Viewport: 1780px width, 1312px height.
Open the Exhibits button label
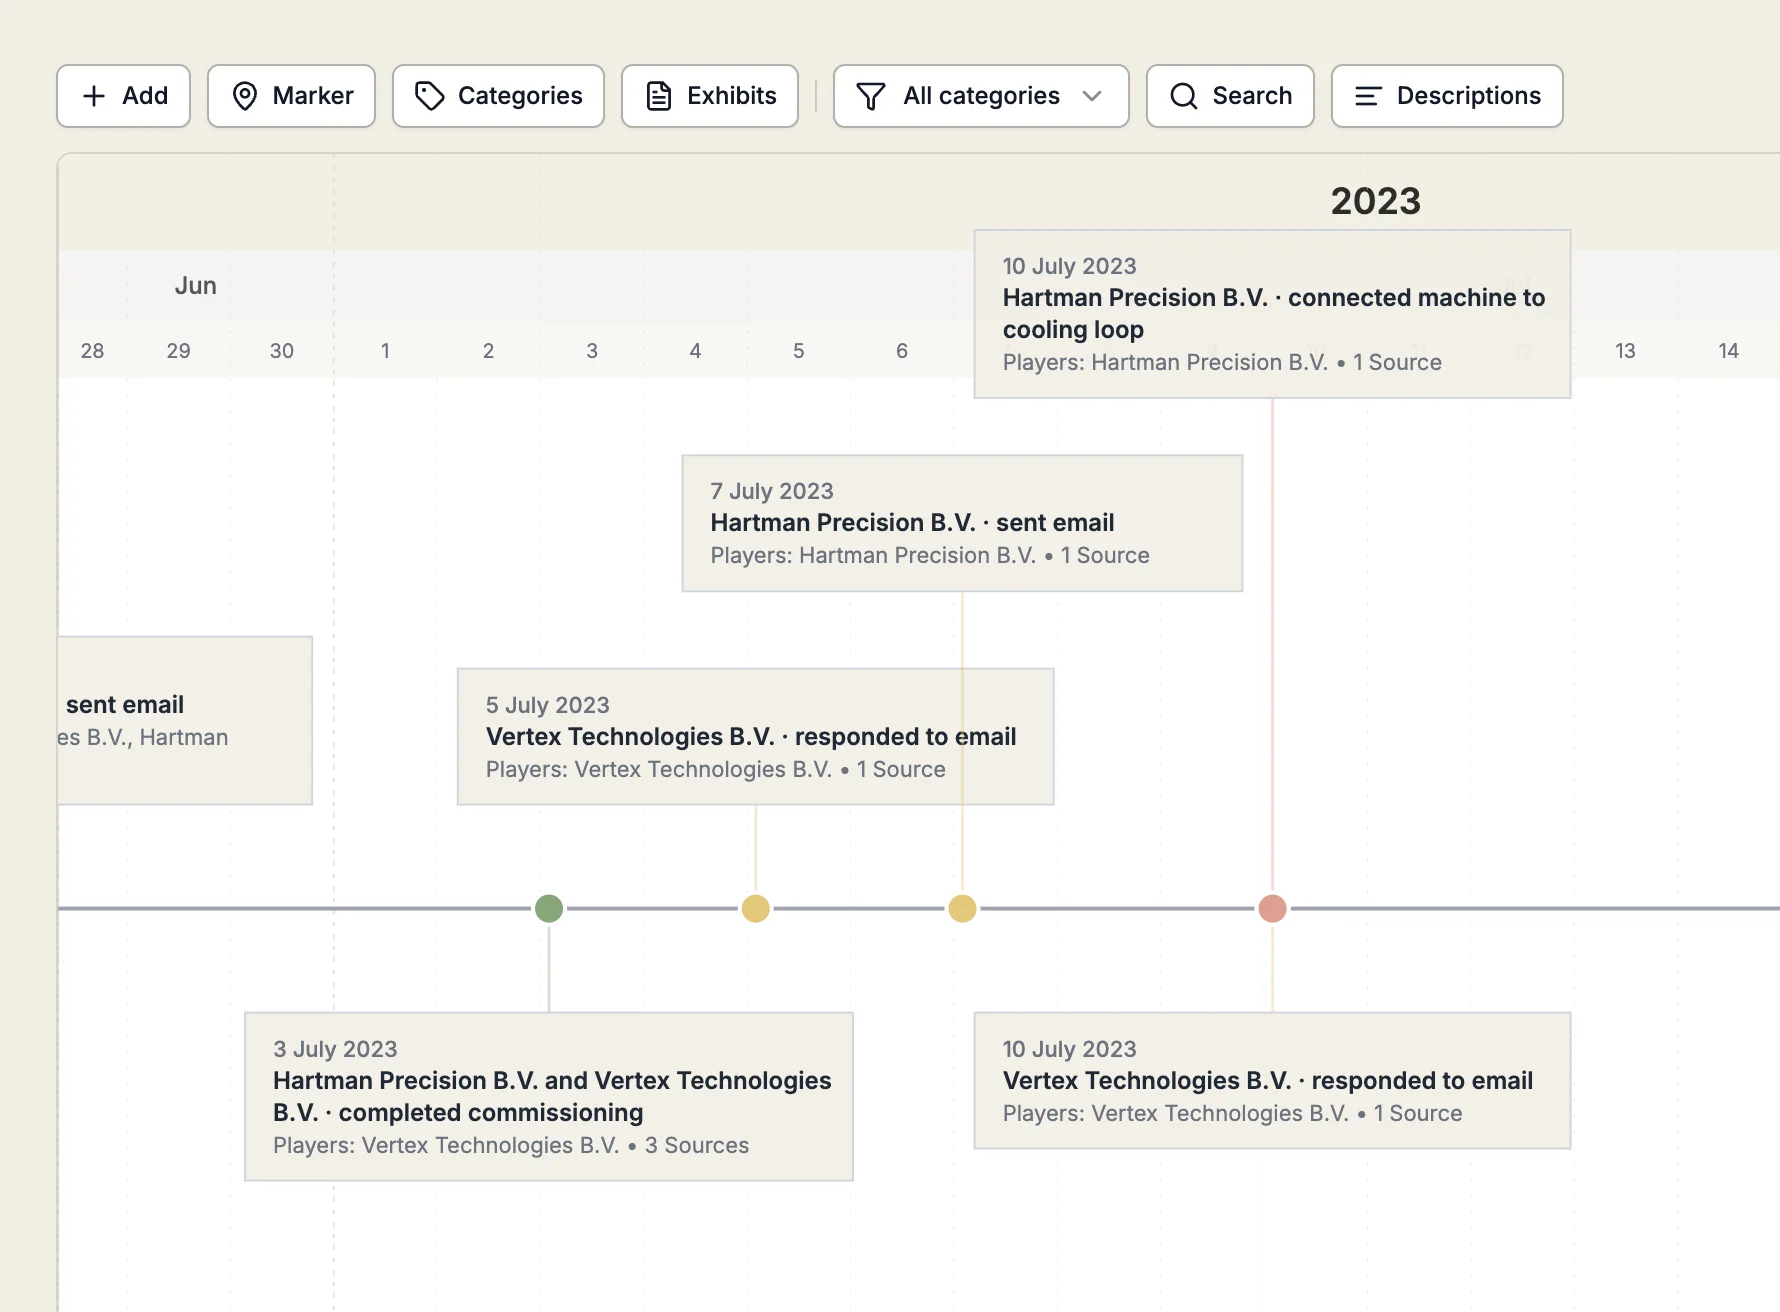[732, 96]
